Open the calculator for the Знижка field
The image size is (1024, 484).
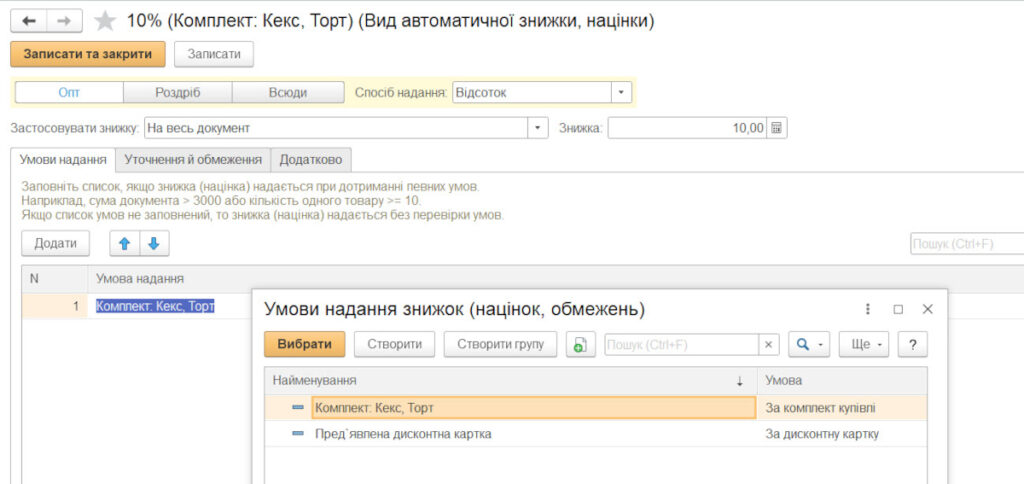pos(776,128)
